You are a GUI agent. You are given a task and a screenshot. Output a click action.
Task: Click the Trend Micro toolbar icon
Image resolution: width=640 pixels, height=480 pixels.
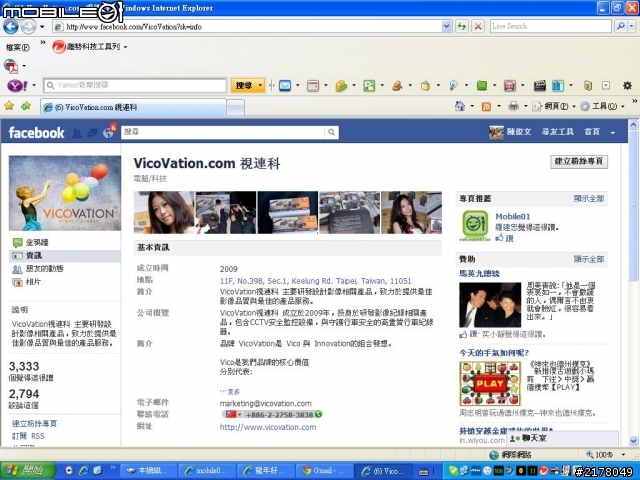pyautogui.click(x=59, y=47)
